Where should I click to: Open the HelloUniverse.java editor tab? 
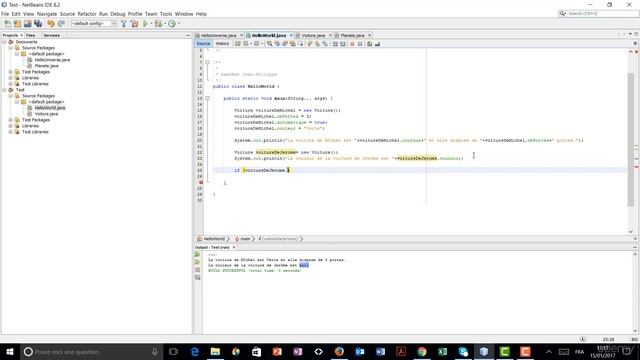(218, 36)
